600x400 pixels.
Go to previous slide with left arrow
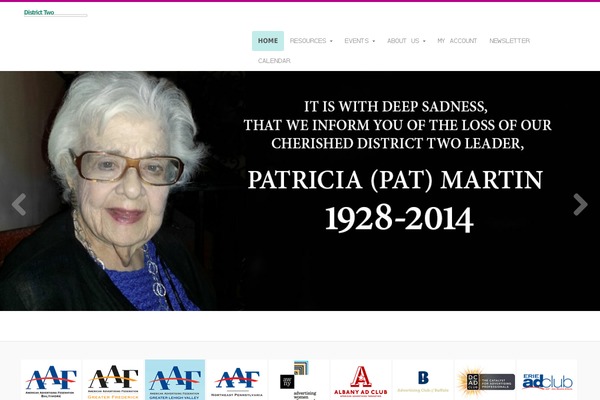tap(19, 204)
